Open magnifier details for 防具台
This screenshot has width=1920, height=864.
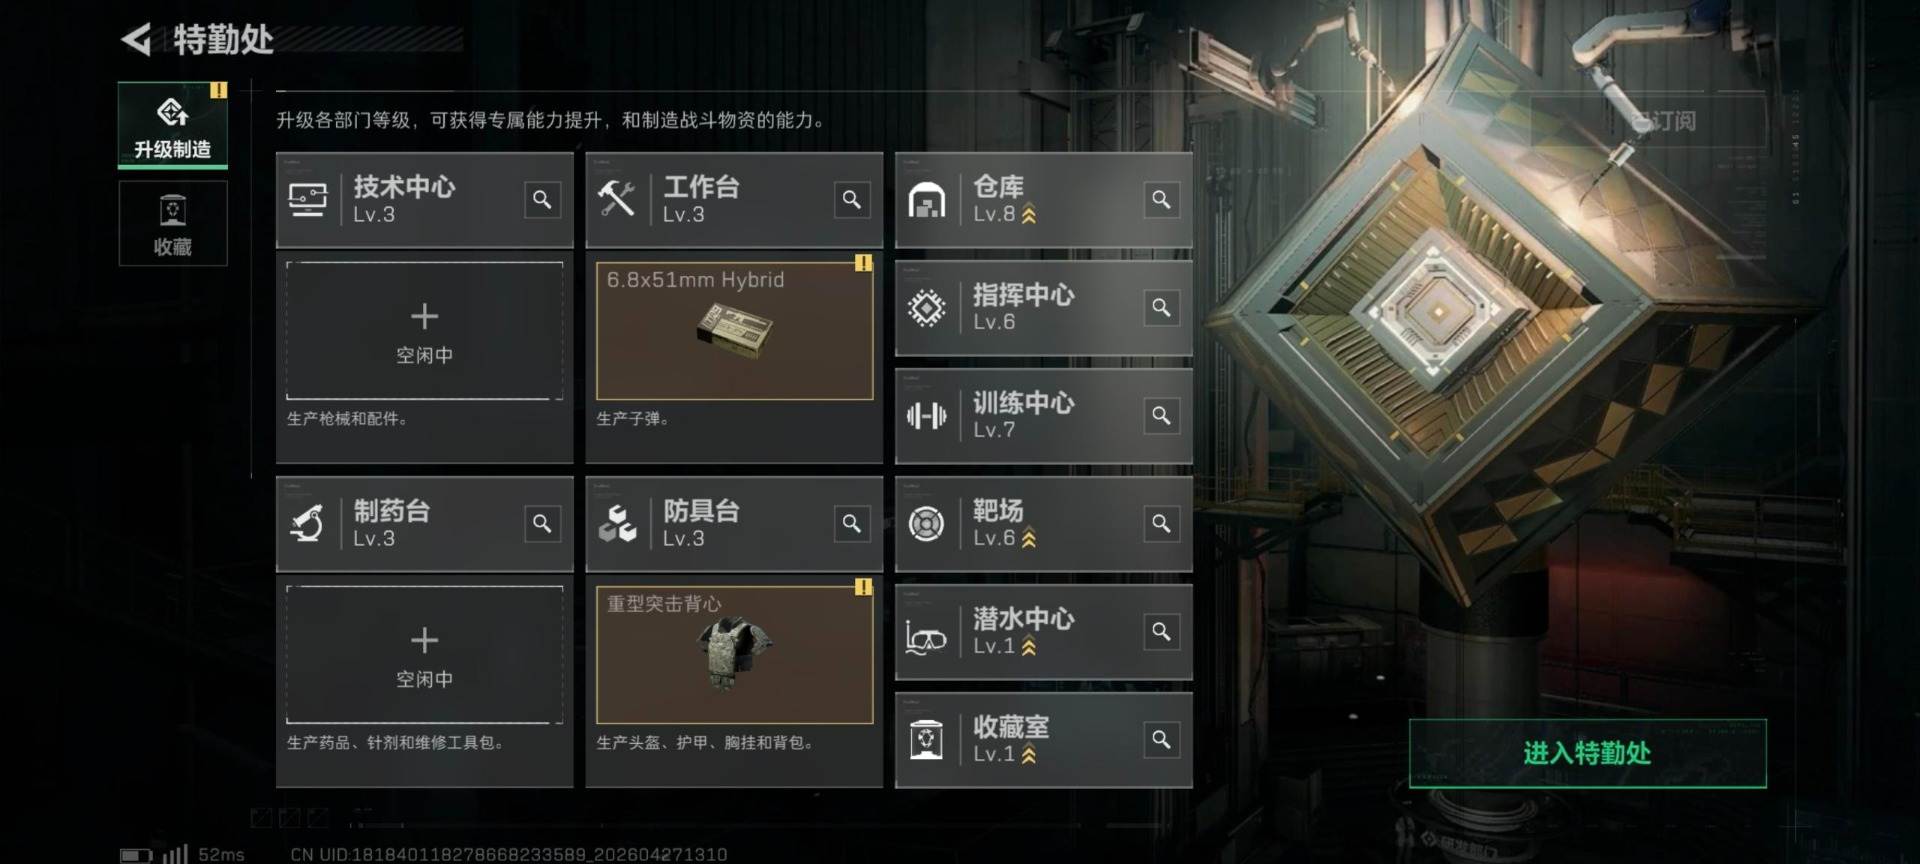pyautogui.click(x=851, y=523)
